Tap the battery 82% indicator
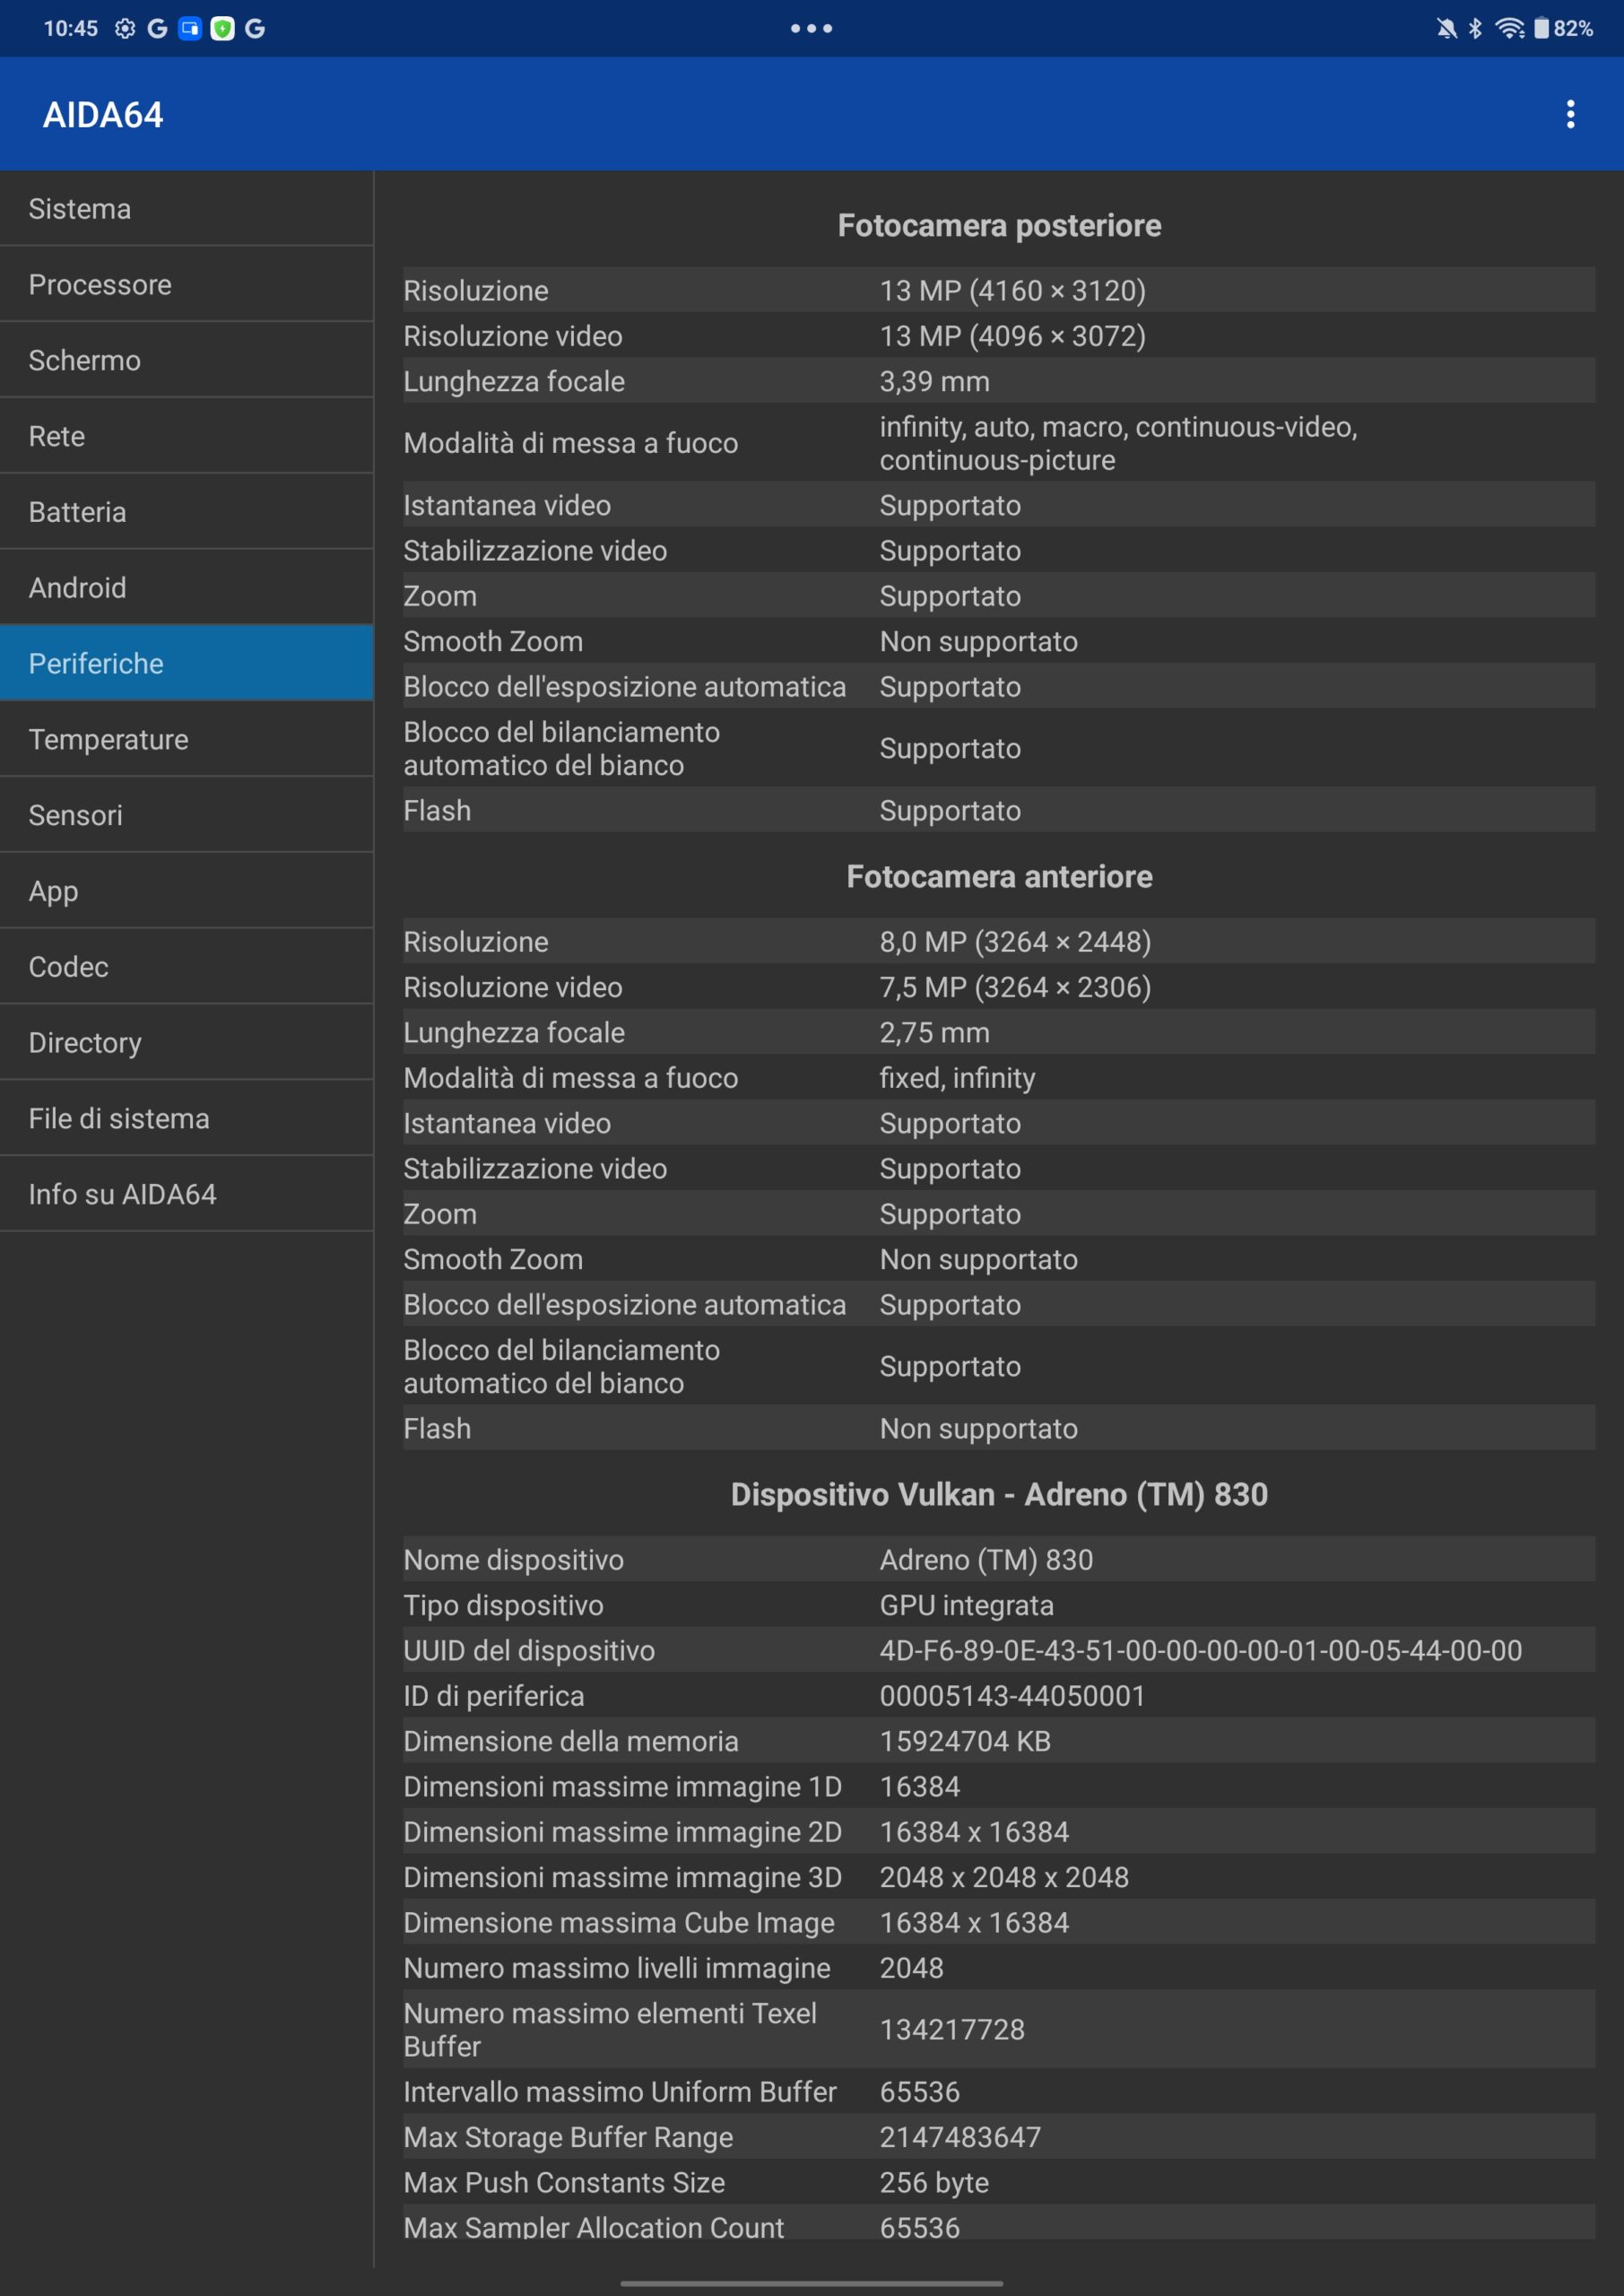1624x2296 pixels. (1563, 28)
